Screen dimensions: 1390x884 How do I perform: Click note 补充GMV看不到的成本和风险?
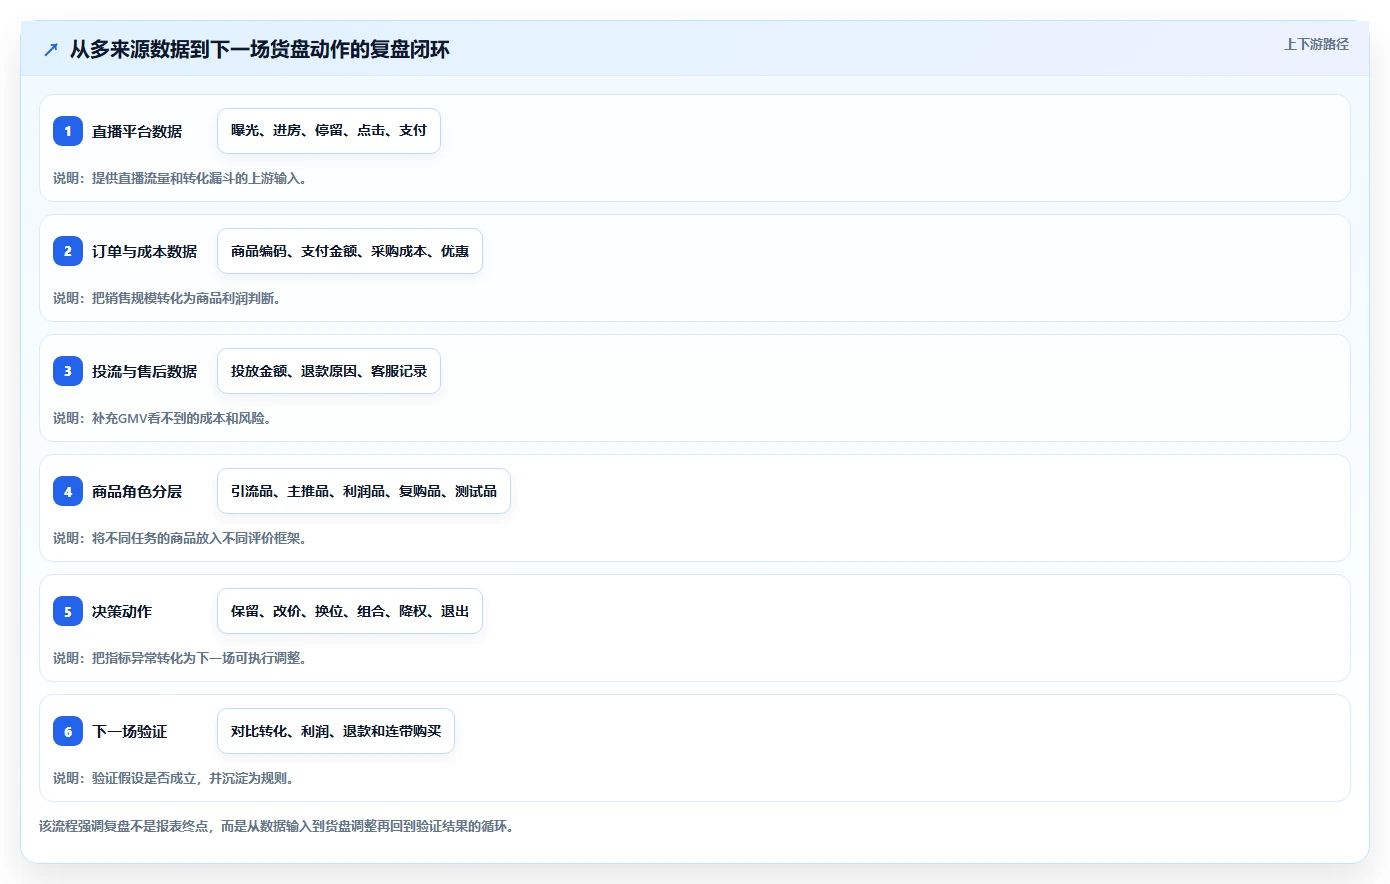coord(162,418)
